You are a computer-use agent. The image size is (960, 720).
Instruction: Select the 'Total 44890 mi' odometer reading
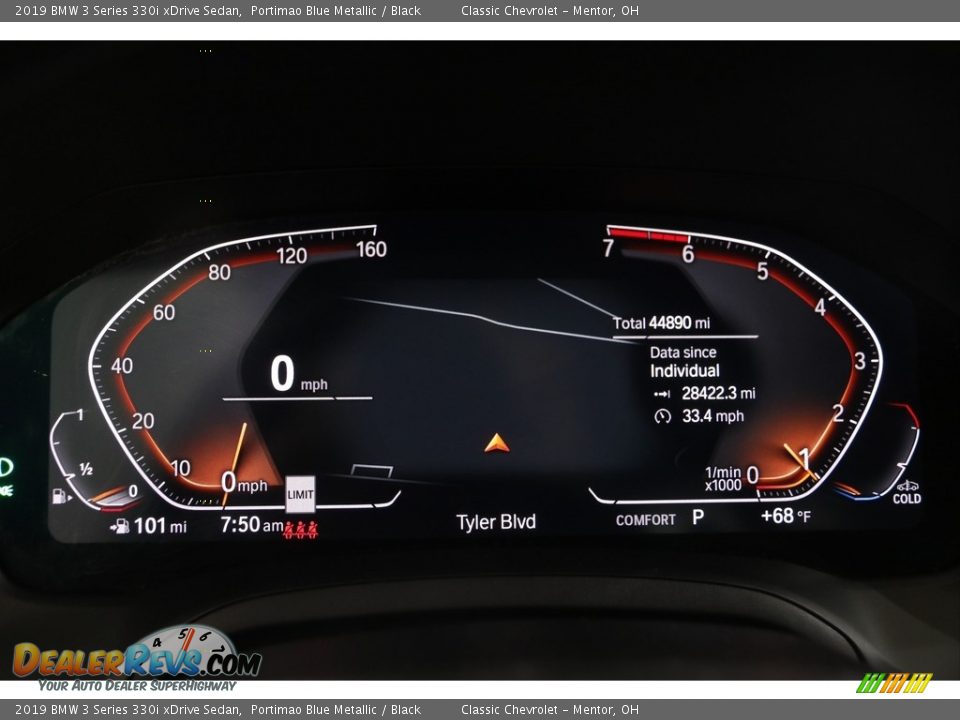click(x=661, y=323)
